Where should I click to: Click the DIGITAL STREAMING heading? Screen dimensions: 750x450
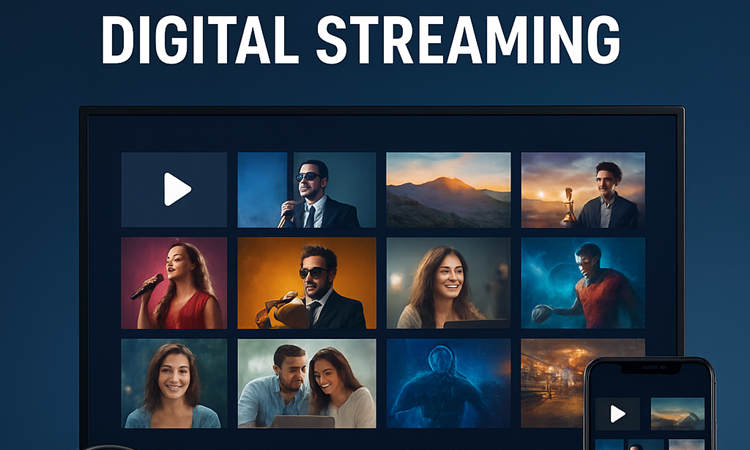(360, 40)
